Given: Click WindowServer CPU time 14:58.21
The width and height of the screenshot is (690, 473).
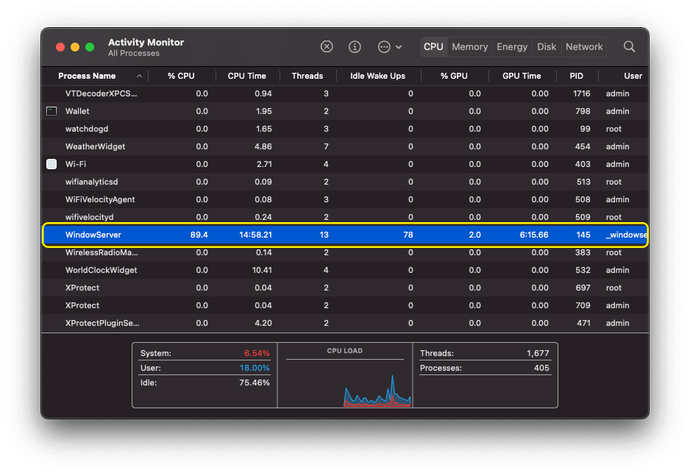Looking at the screenshot, I should pyautogui.click(x=255, y=235).
